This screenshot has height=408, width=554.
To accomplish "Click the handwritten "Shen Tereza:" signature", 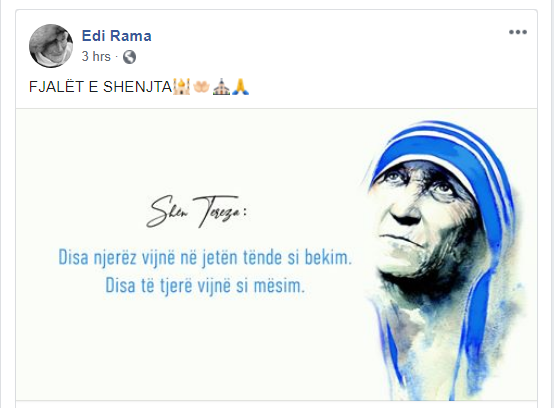I will [x=196, y=211].
